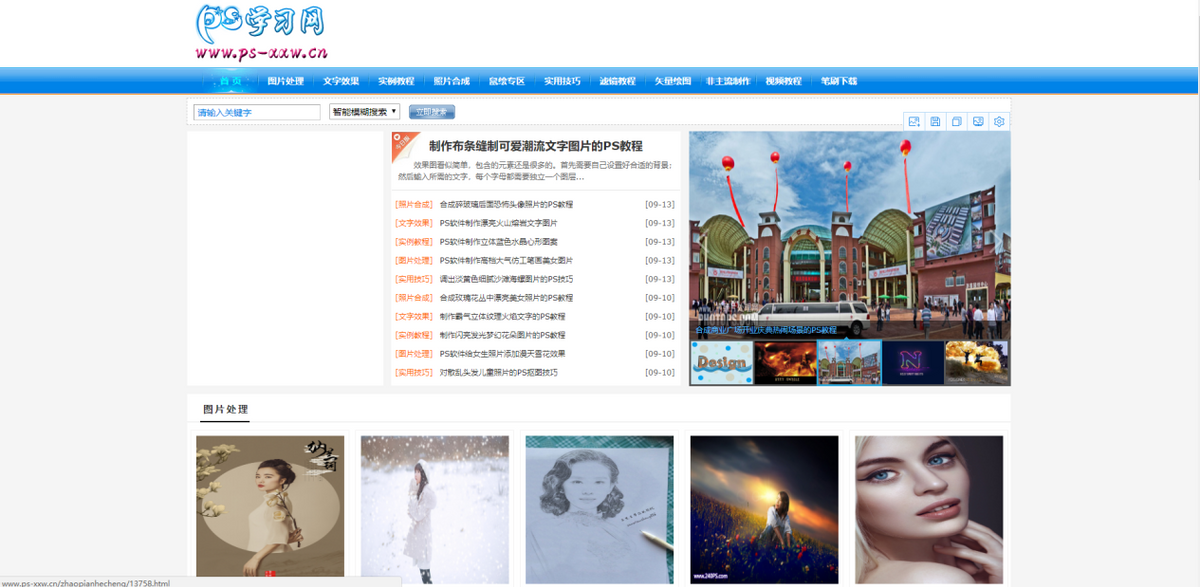Select the neon N letter slideshow thumbnail
Viewport: 1200px width, 587px height.
pos(914,362)
